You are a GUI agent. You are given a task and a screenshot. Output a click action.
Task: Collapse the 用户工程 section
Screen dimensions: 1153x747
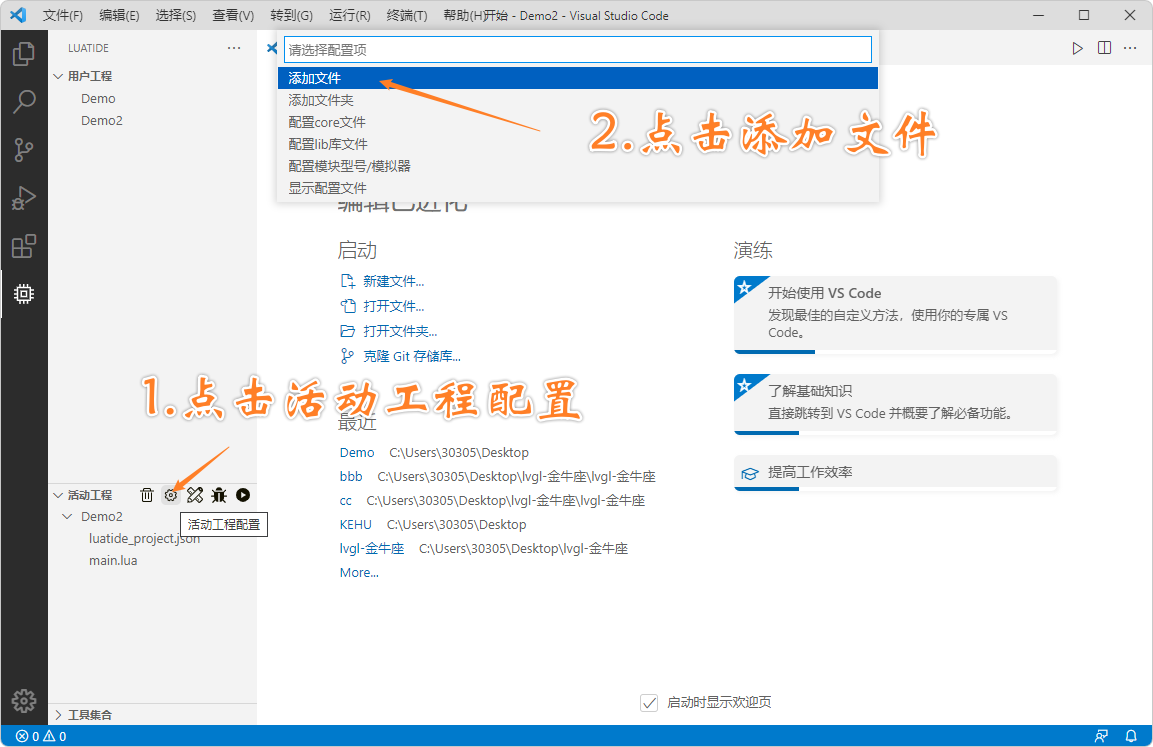click(x=58, y=76)
